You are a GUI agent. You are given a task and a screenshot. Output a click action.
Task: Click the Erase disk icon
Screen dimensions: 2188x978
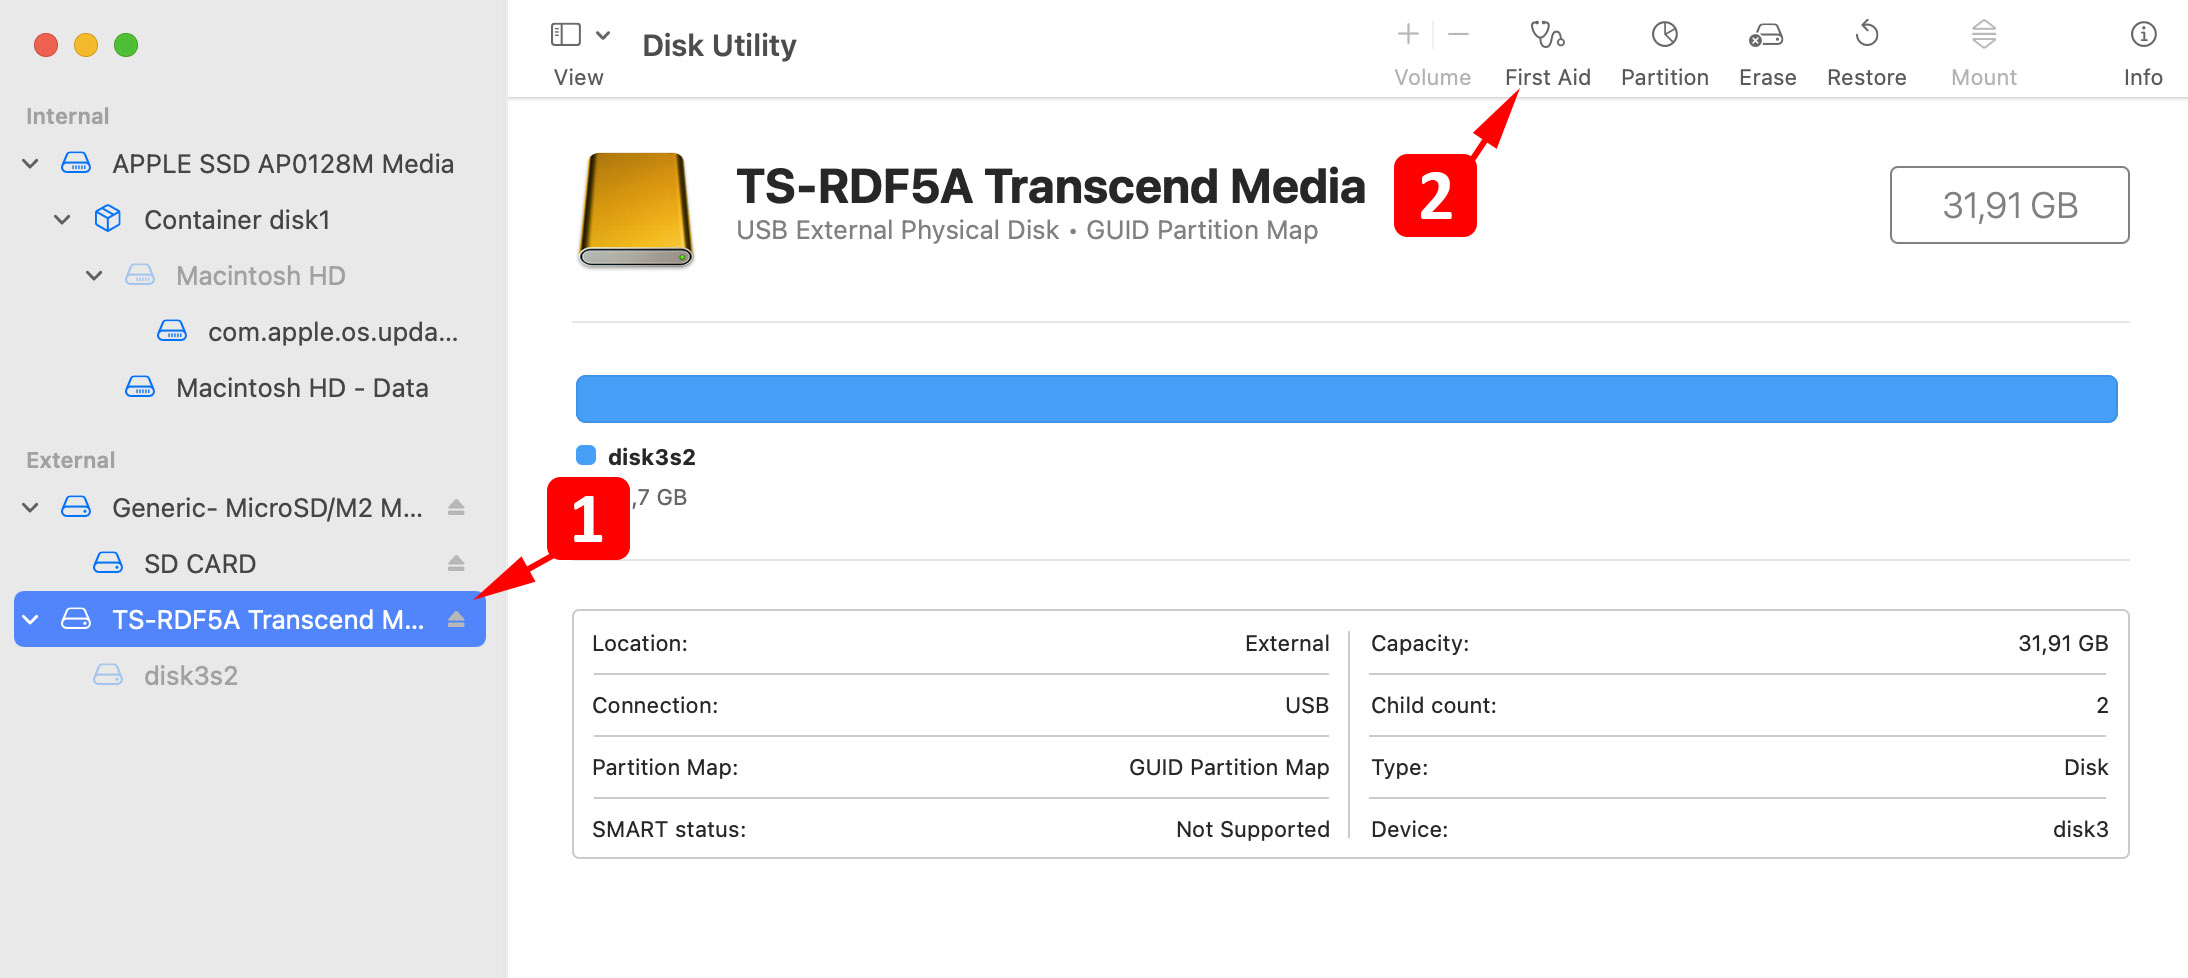pyautogui.click(x=1766, y=36)
